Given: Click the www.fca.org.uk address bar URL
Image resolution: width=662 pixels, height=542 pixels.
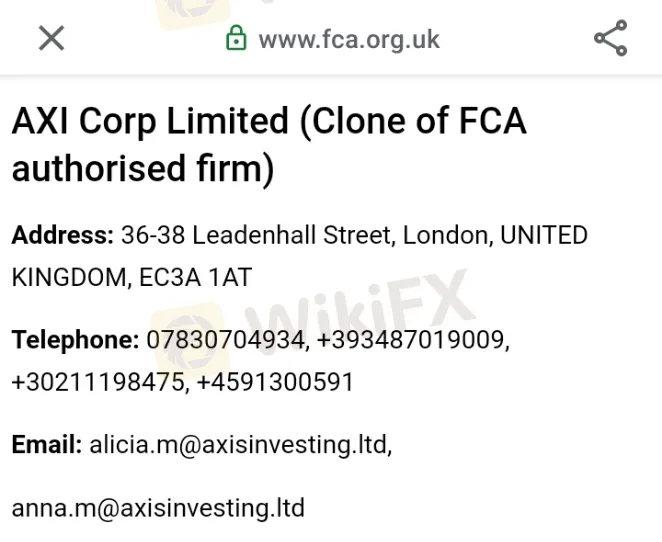Looking at the screenshot, I should pos(348,40).
